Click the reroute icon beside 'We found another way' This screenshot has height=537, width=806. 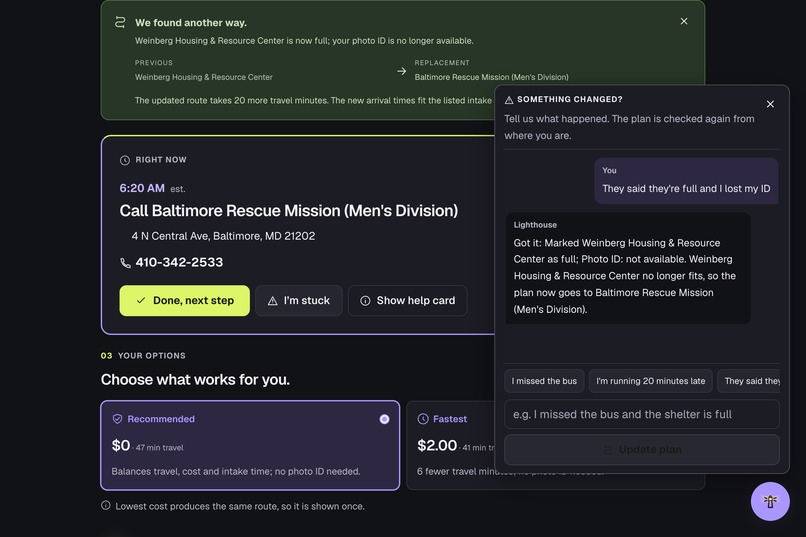pos(120,22)
